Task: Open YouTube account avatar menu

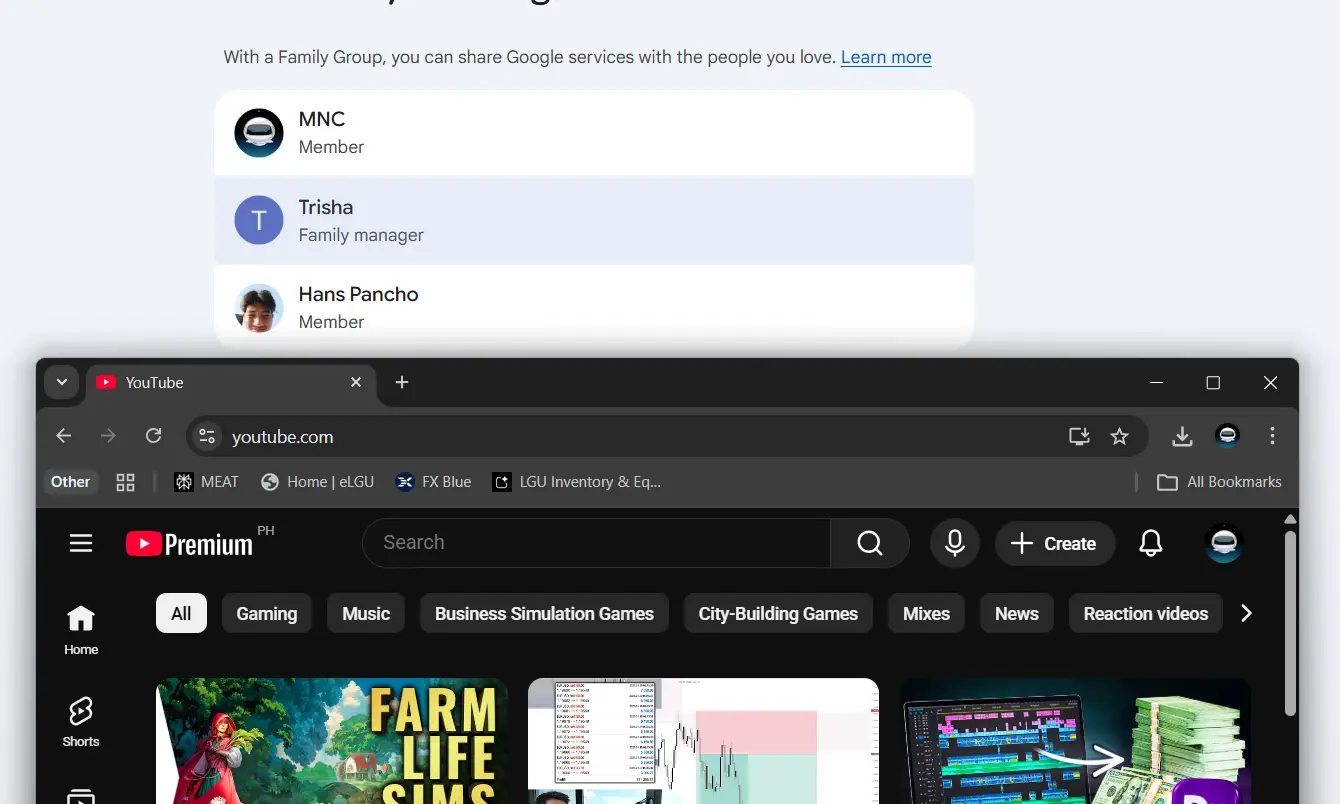Action: click(1224, 543)
